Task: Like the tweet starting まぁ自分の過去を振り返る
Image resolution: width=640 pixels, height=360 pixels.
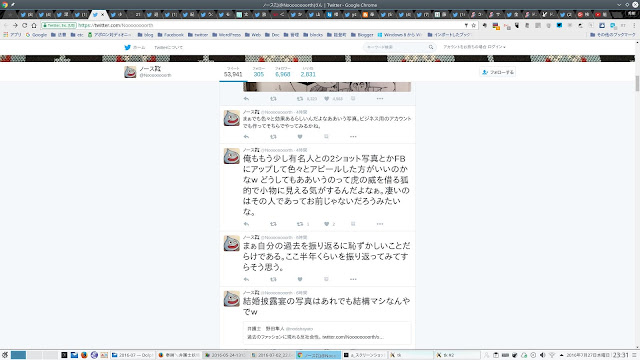Action: (x=300, y=279)
